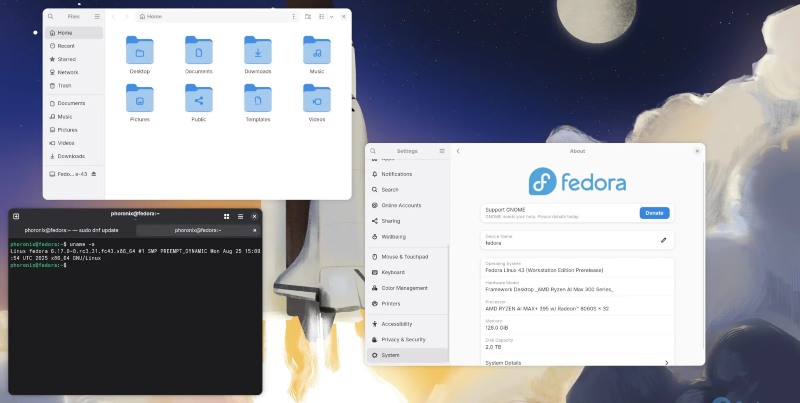The width and height of the screenshot is (800, 403).
Task: Open the Files main hamburger menu
Action: 97,16
